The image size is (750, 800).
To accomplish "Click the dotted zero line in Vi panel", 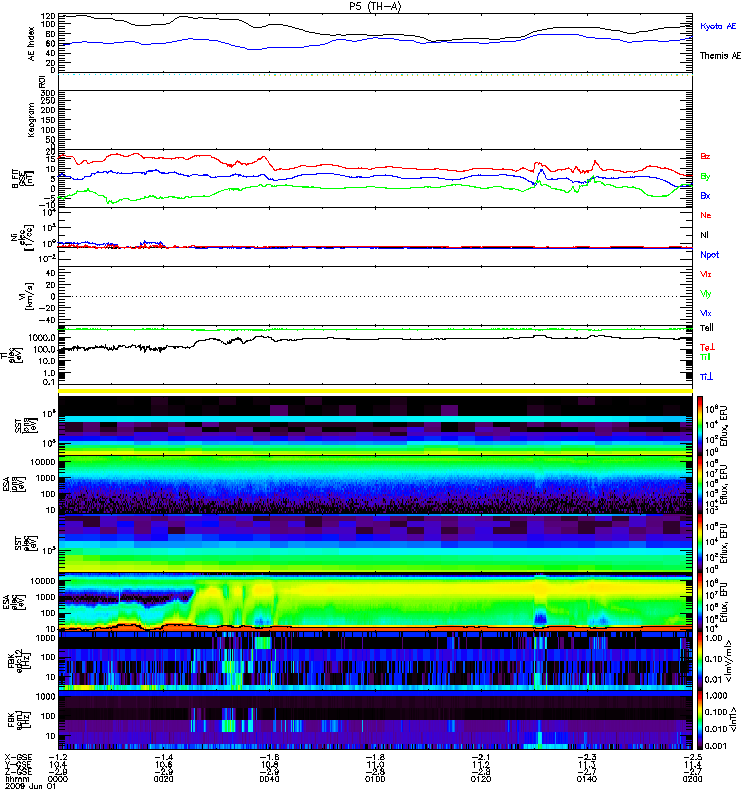I will tap(376, 296).
